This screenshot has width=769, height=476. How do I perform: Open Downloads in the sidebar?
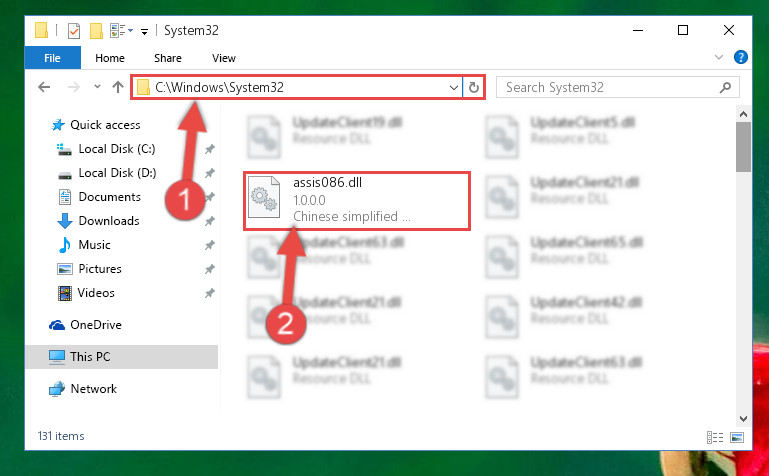109,221
